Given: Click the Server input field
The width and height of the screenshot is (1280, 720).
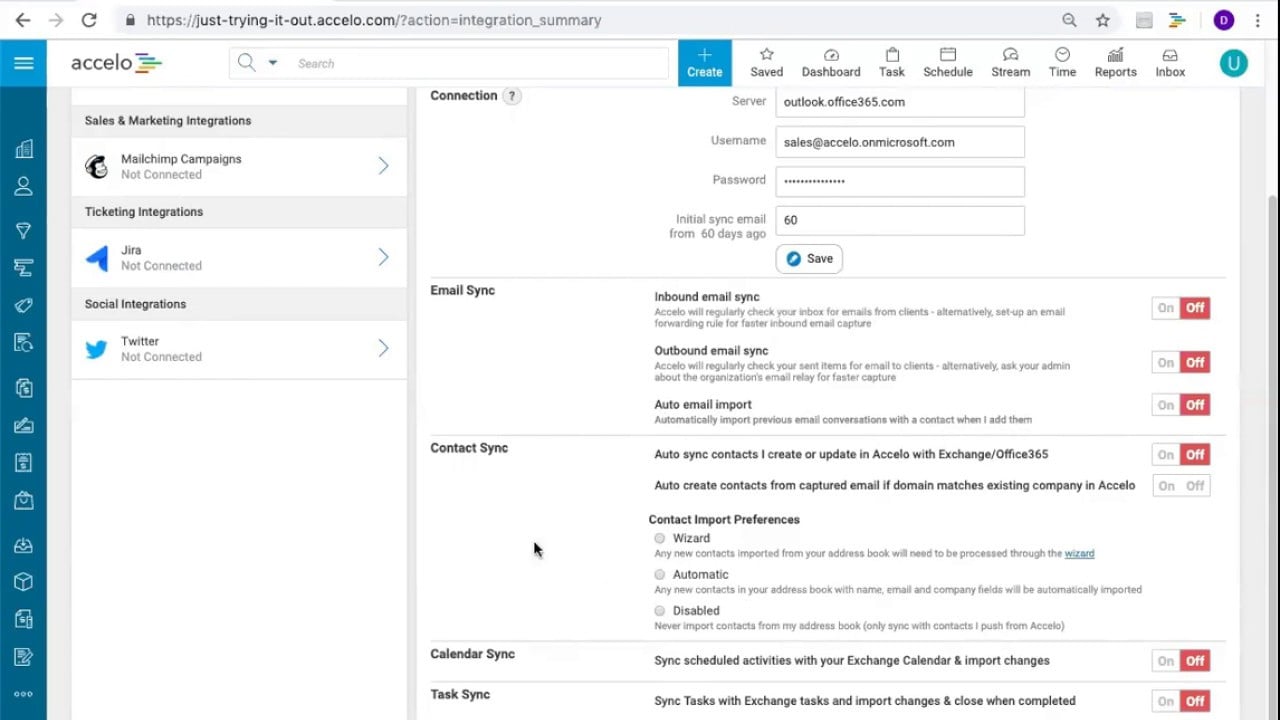Looking at the screenshot, I should 899,102.
